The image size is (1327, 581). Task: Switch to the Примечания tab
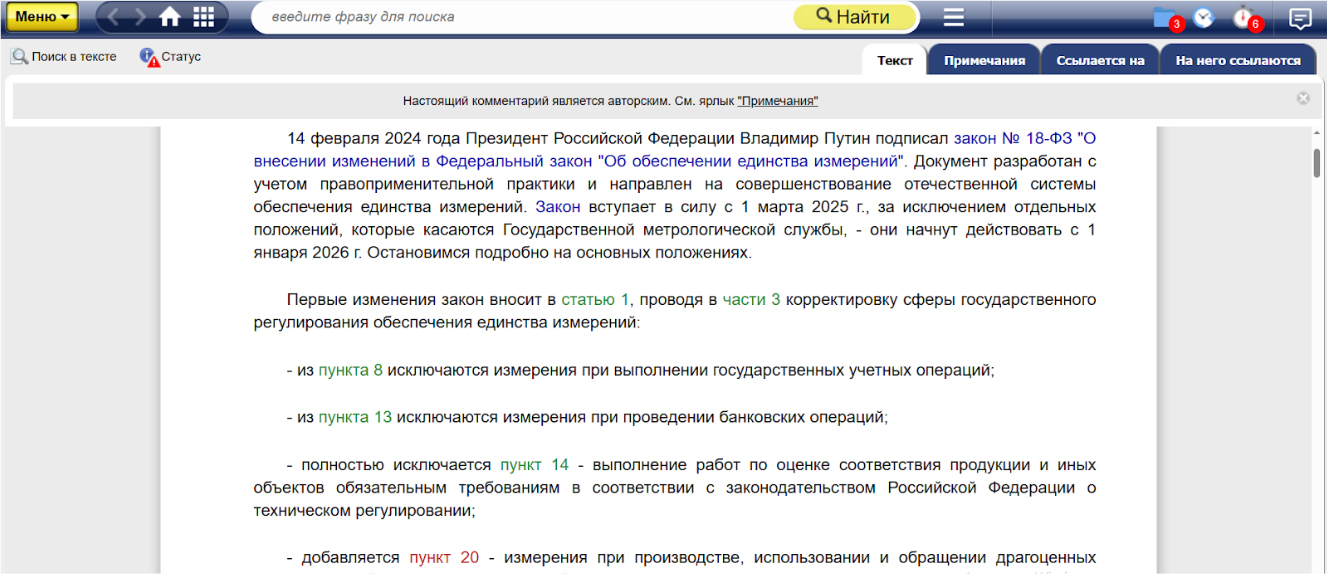(984, 60)
